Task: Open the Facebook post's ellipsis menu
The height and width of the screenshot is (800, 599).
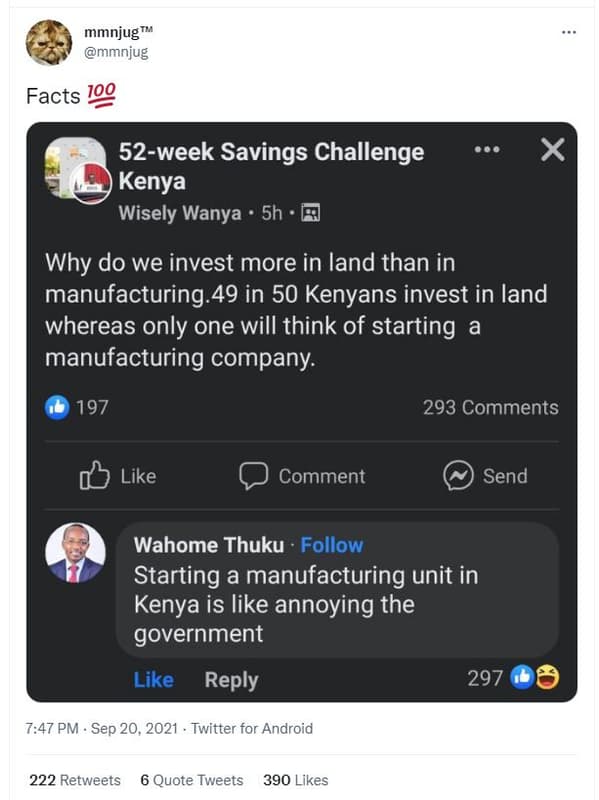Action: (488, 148)
